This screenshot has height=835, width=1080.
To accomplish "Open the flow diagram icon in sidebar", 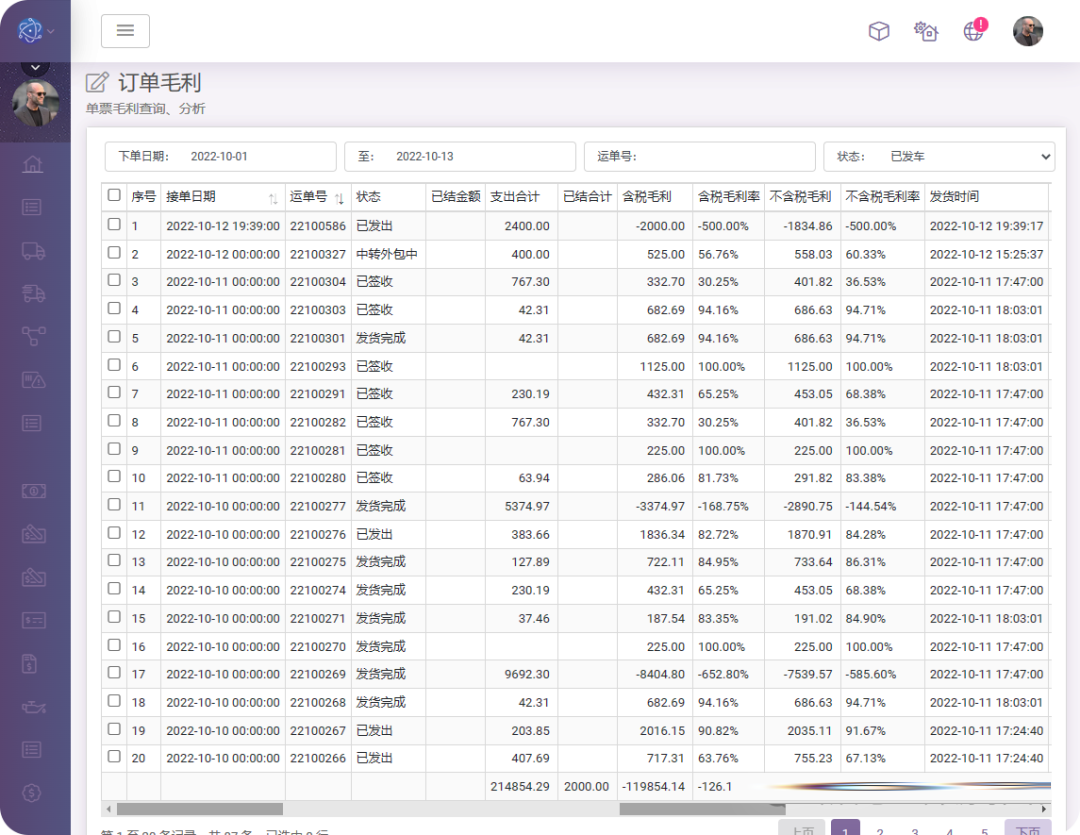I will (x=33, y=336).
